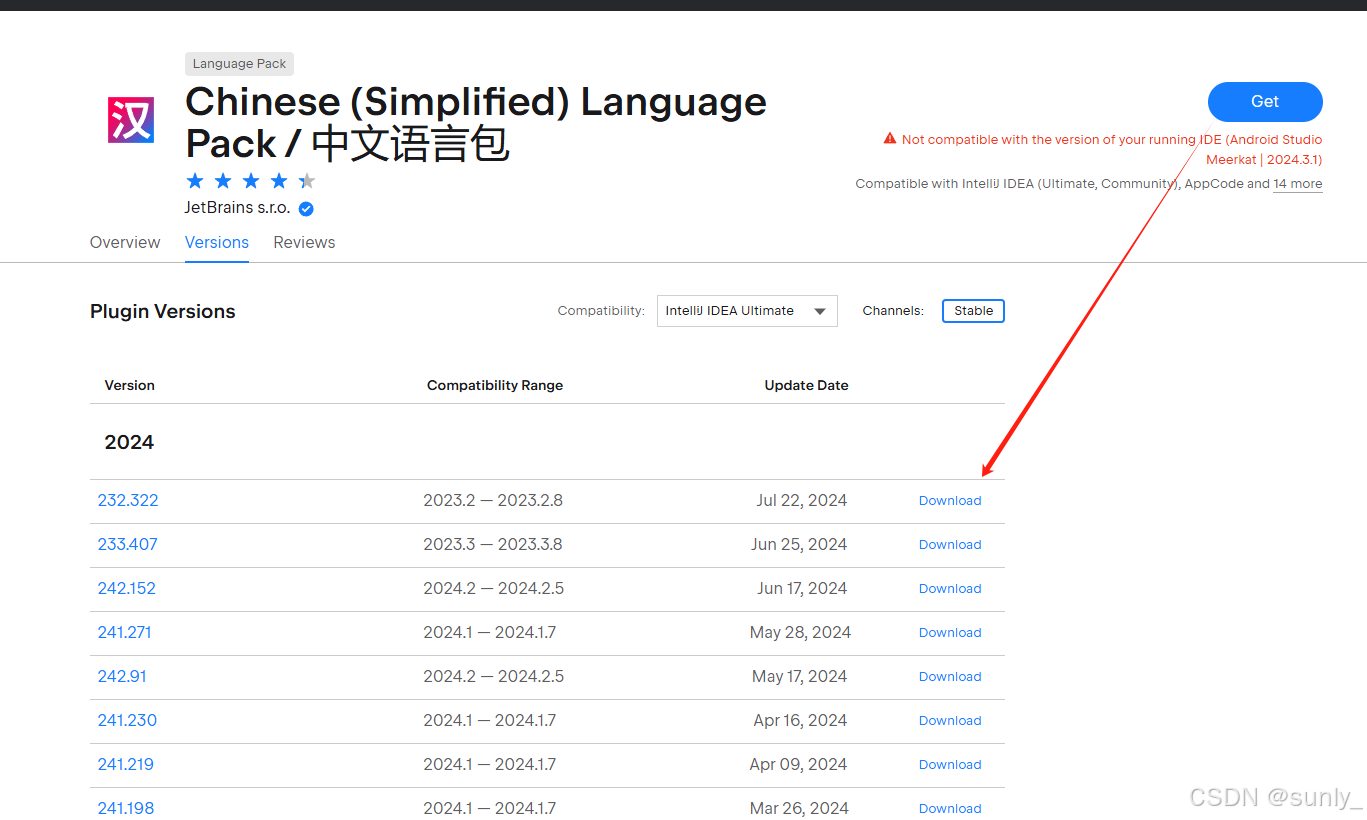
Task: Click the 'Apr 16, 2024' update date
Action: point(801,720)
